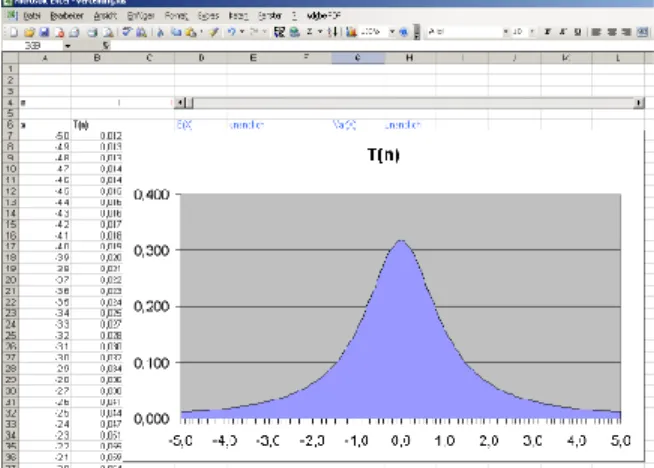Screen dimensions: 654x468
Task: Click the Sort ascending icon
Action: [x=332, y=32]
